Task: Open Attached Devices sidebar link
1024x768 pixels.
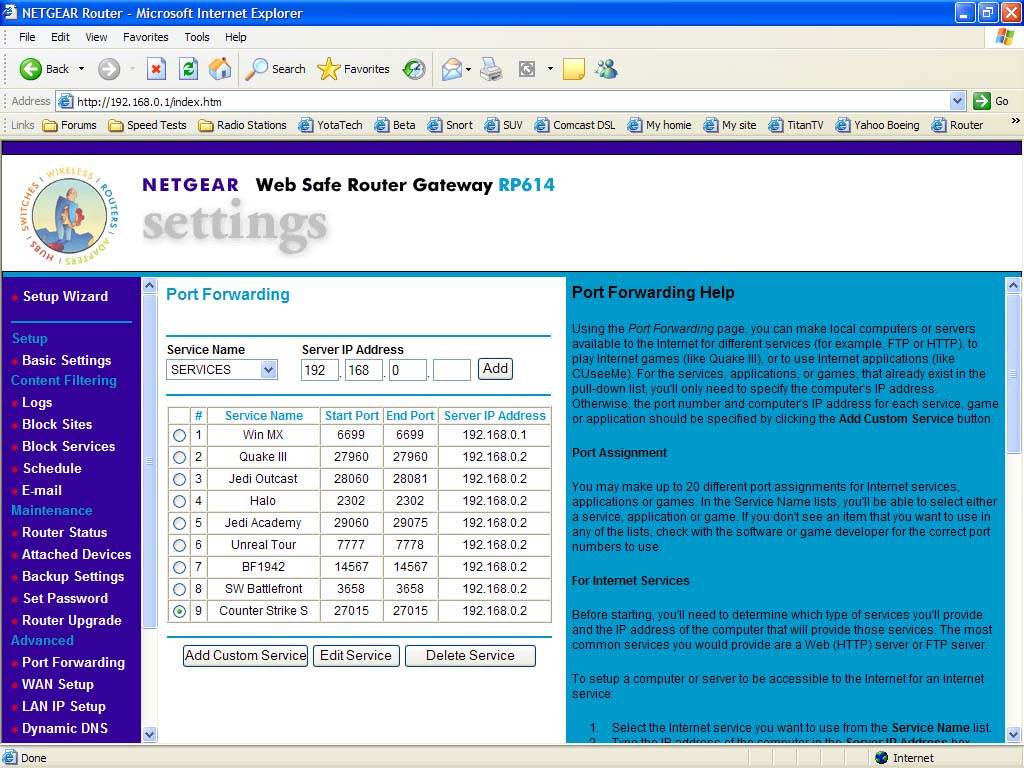Action: click(x=76, y=554)
